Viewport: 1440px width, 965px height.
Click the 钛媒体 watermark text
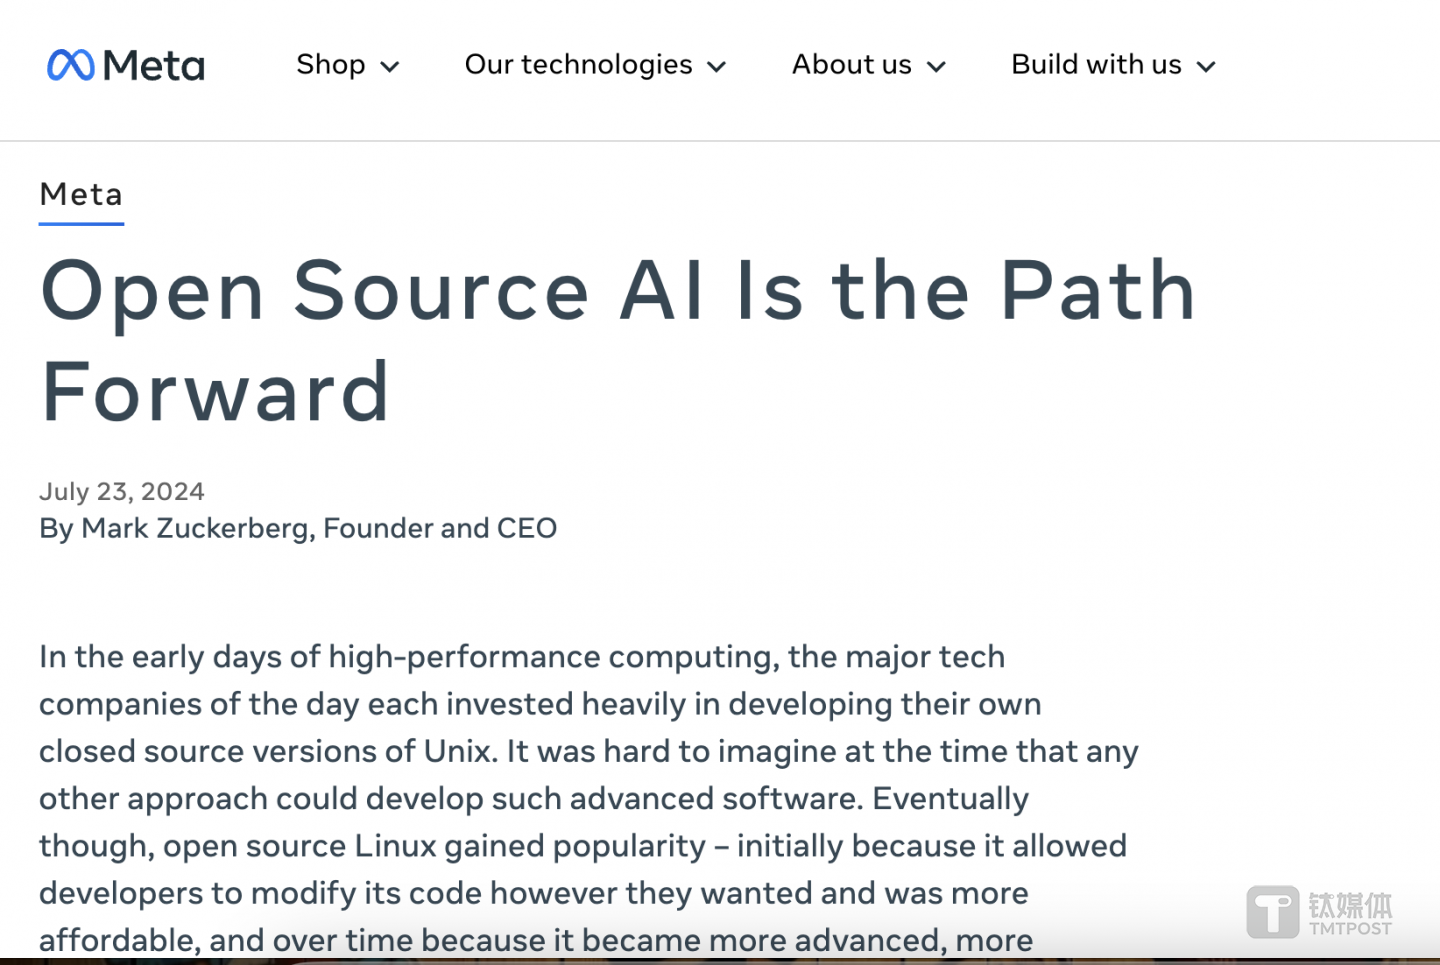point(1350,905)
